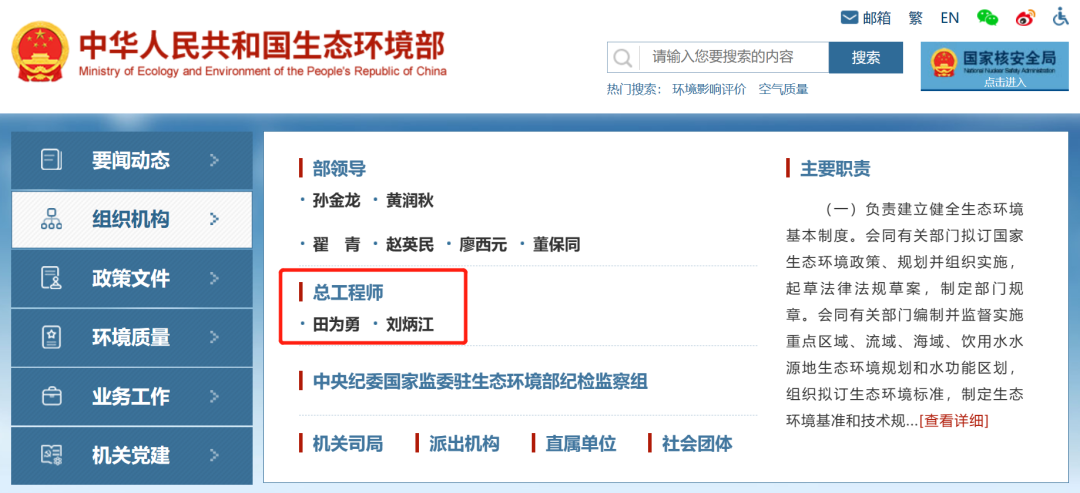The image size is (1080, 493).
Task: Open the 查看详细 details link
Action: (953, 420)
